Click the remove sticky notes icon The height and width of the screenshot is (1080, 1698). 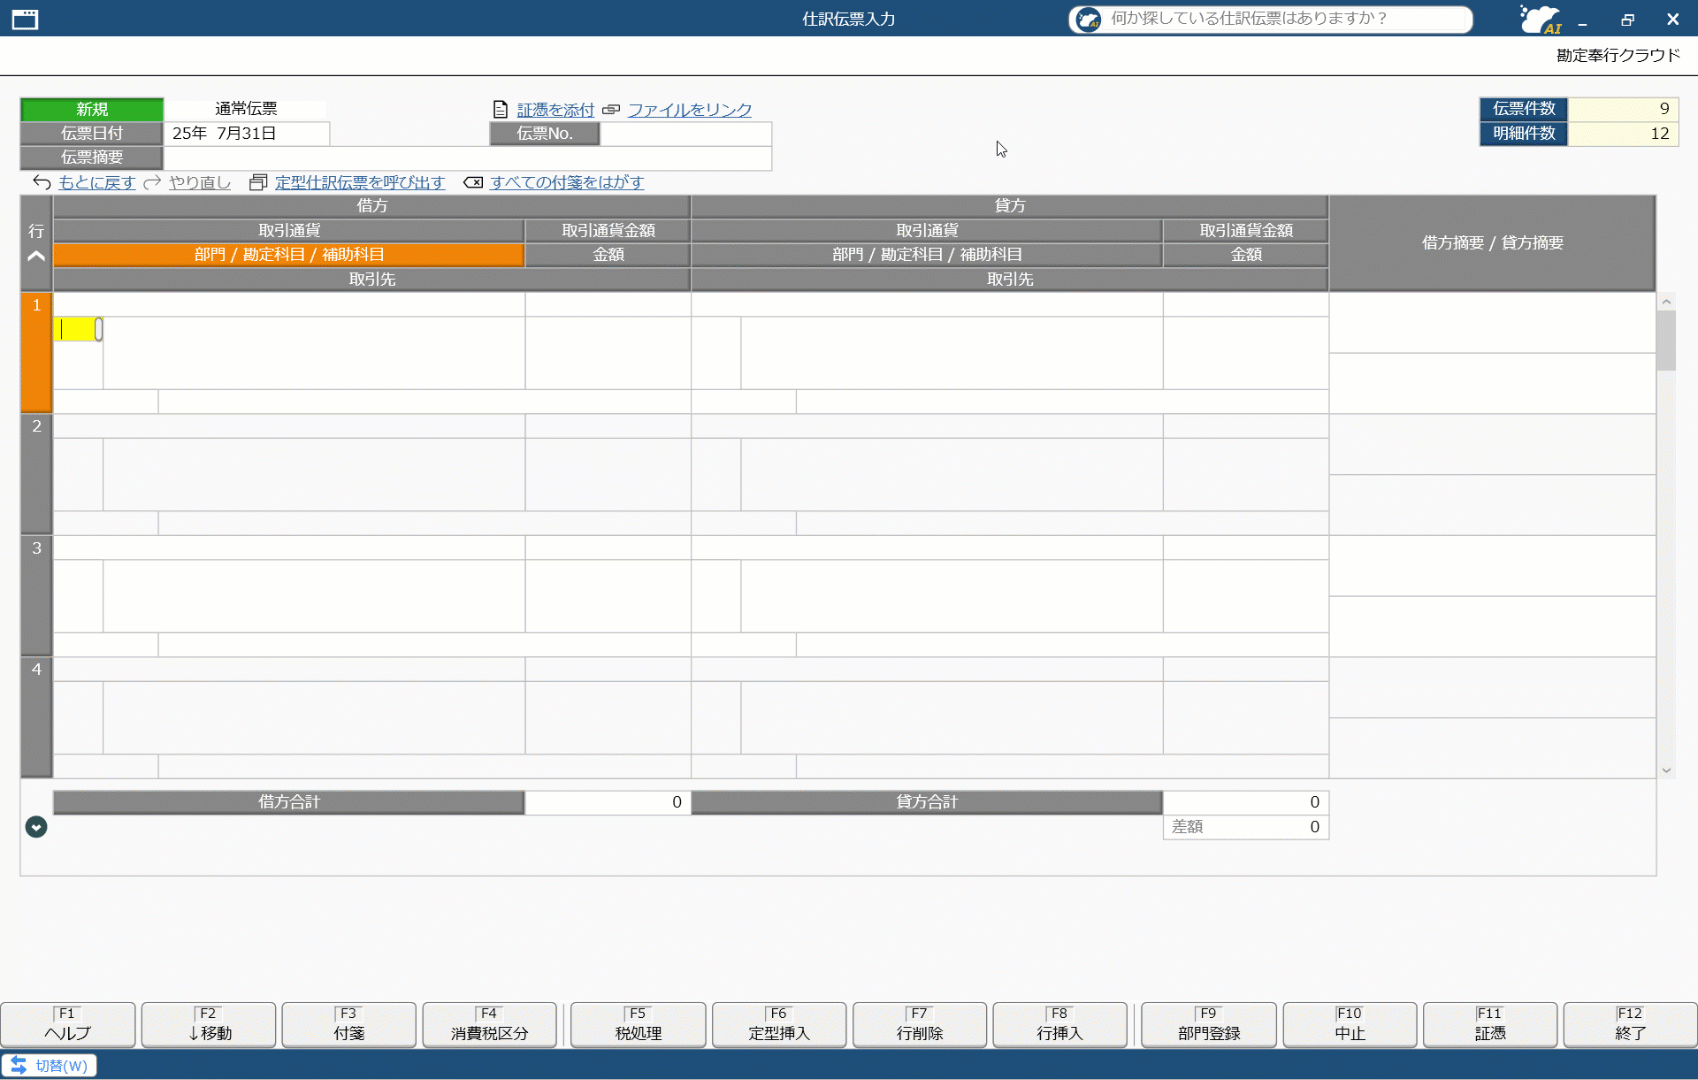coord(473,182)
